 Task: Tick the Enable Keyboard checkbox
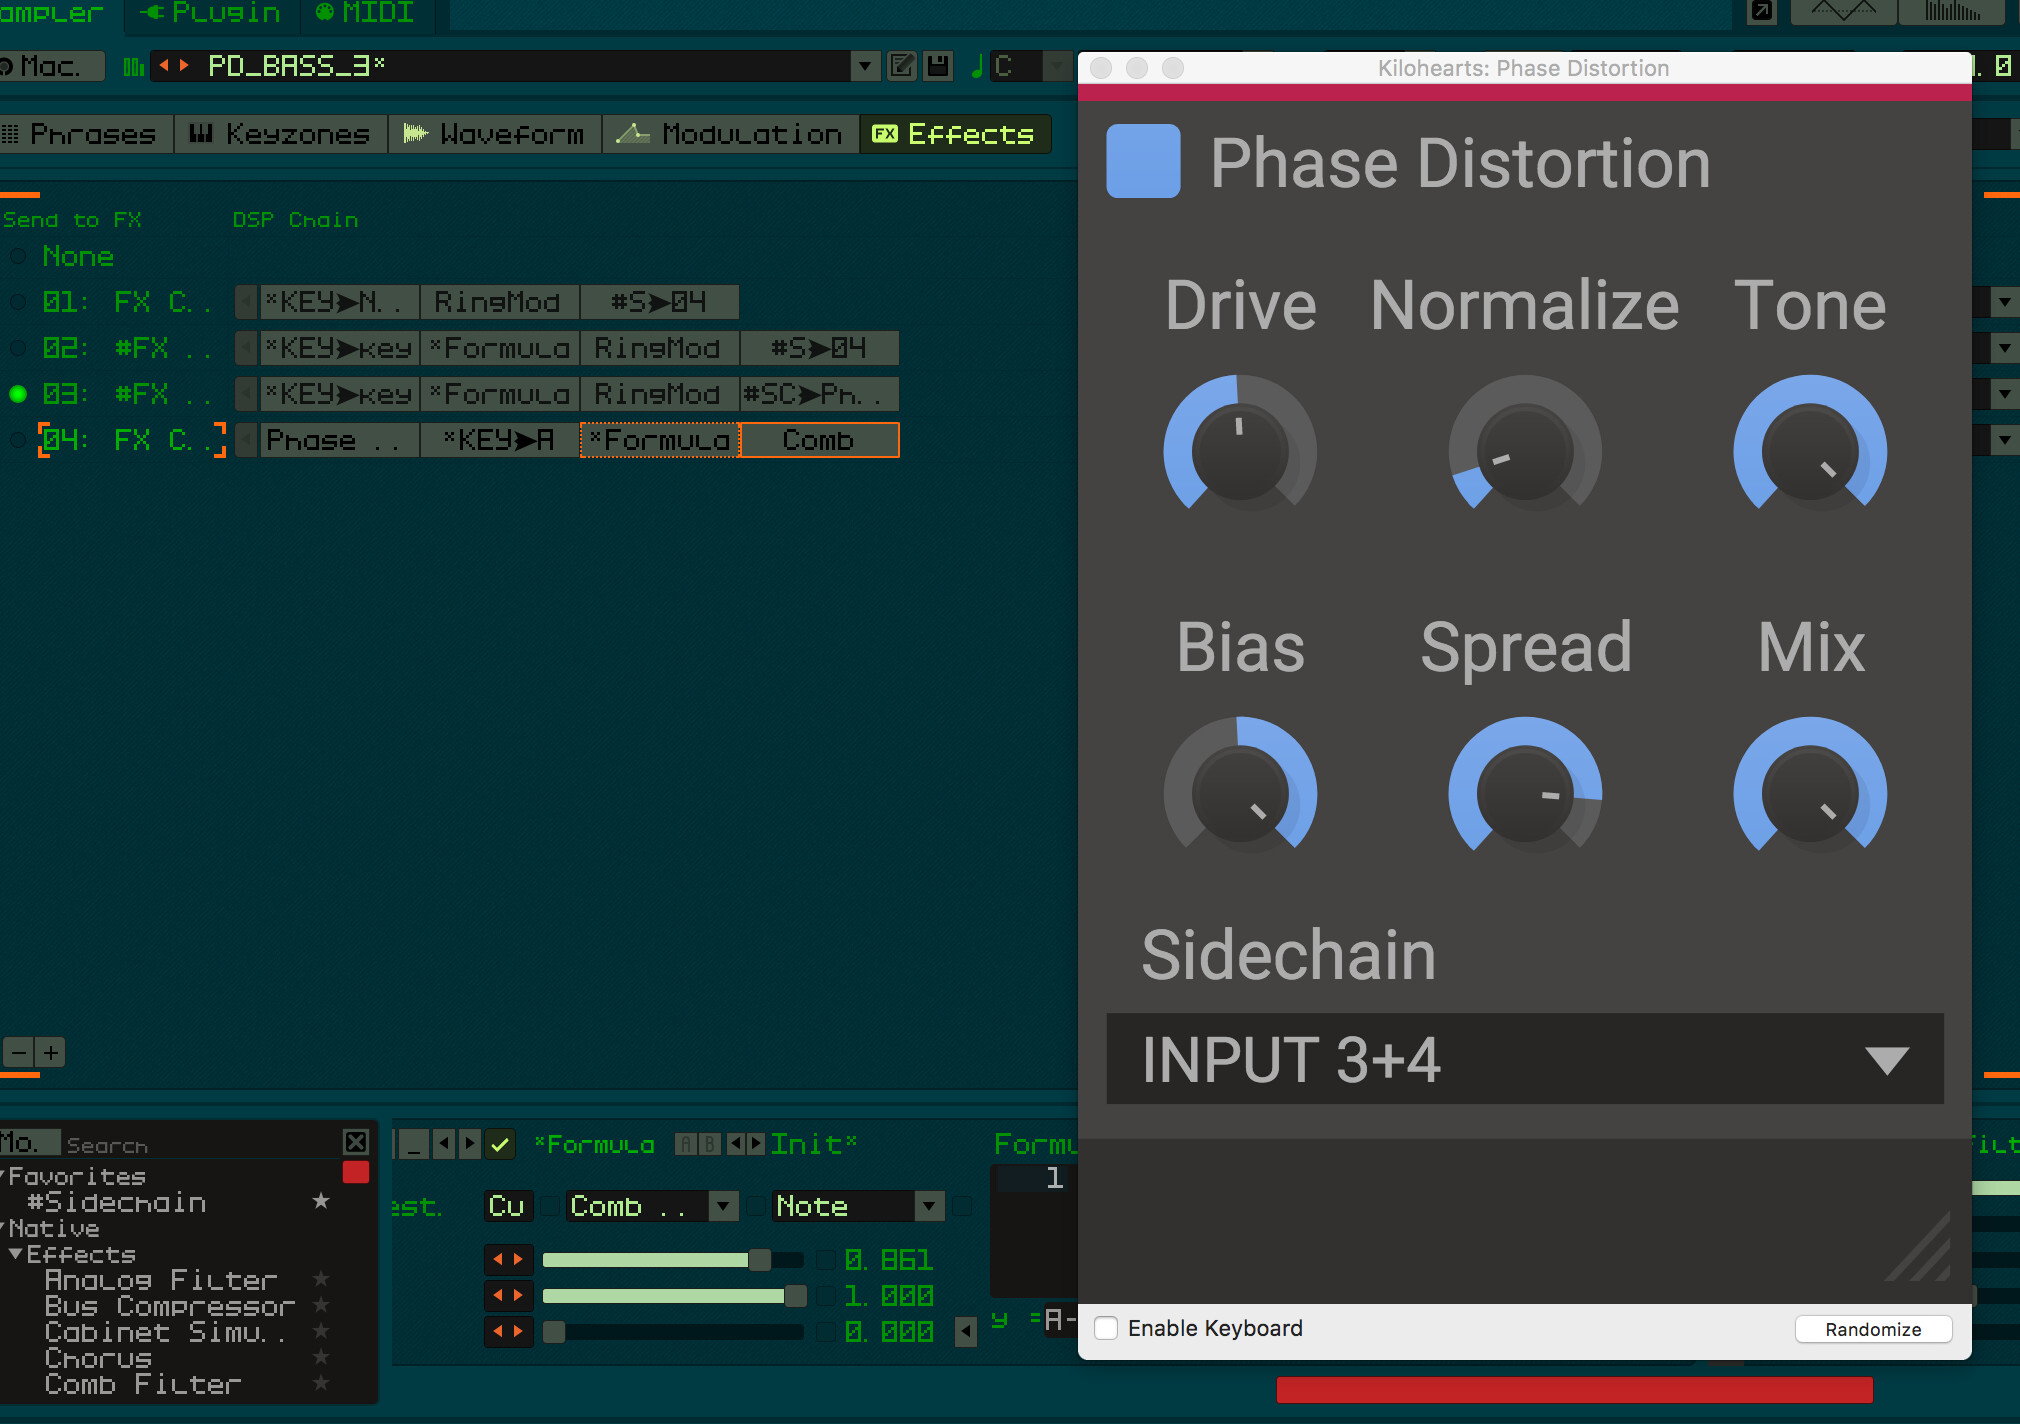(x=1106, y=1328)
